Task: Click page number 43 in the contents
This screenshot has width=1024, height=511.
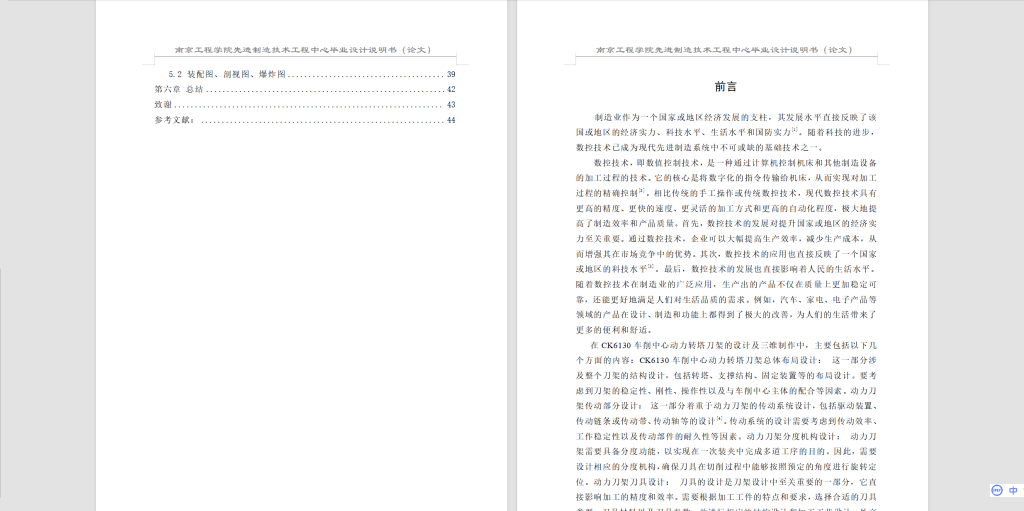Action: (451, 105)
